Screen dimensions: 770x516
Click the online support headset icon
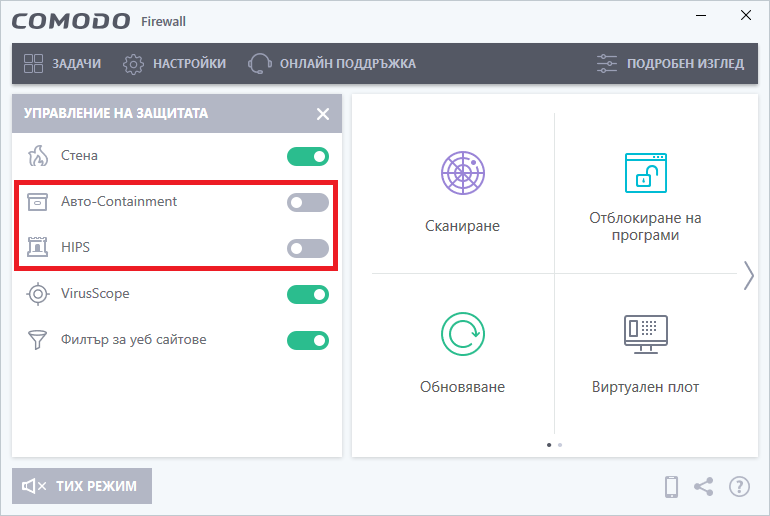click(259, 64)
